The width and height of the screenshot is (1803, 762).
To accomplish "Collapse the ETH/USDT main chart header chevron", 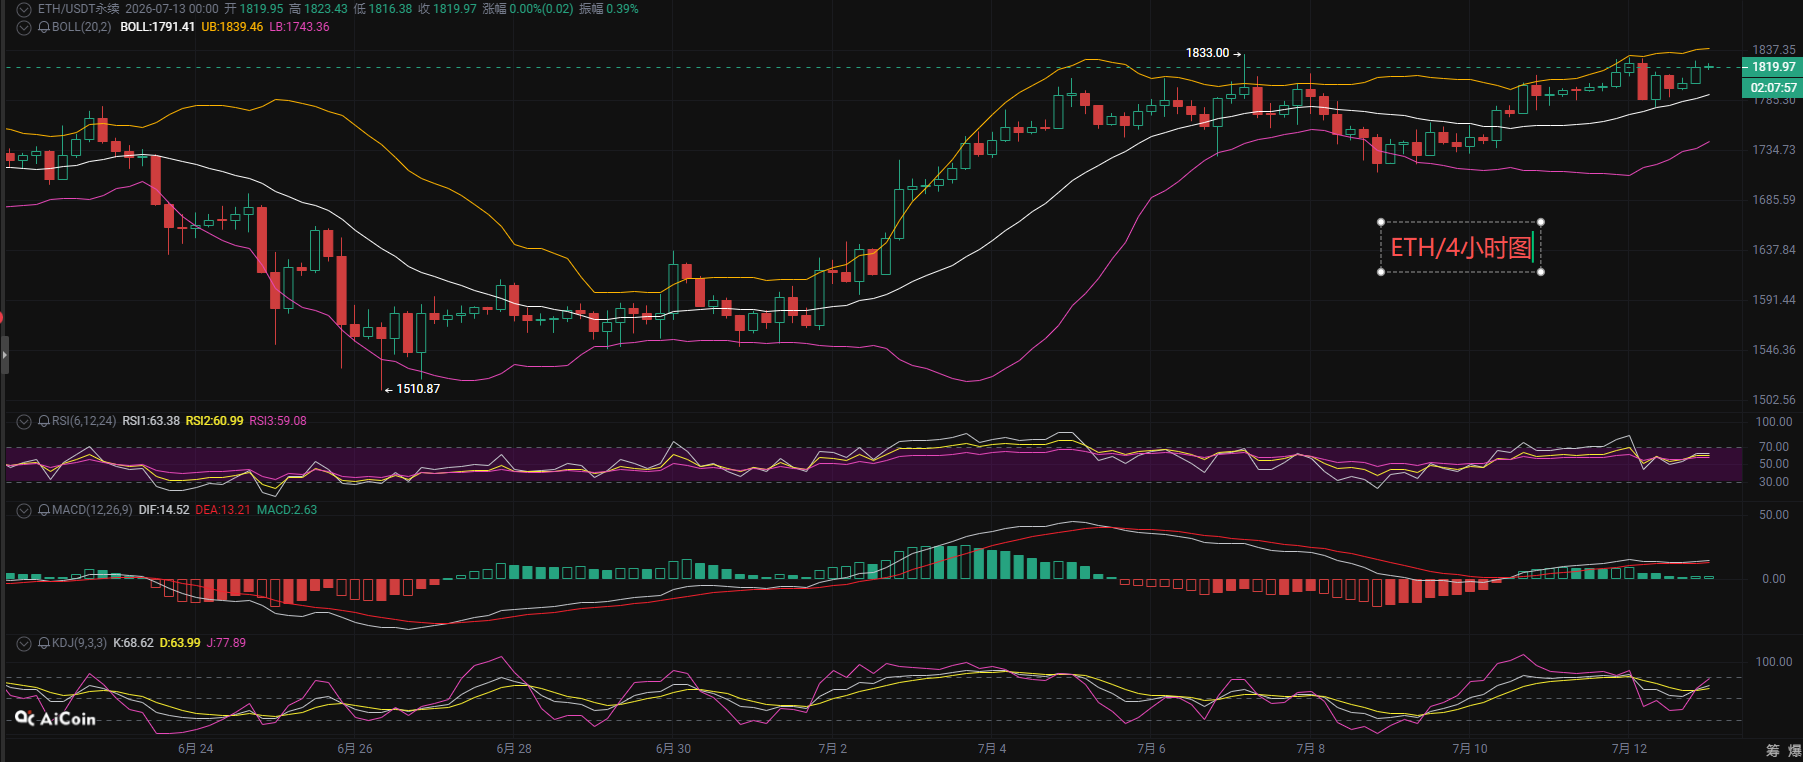I will click(24, 9).
